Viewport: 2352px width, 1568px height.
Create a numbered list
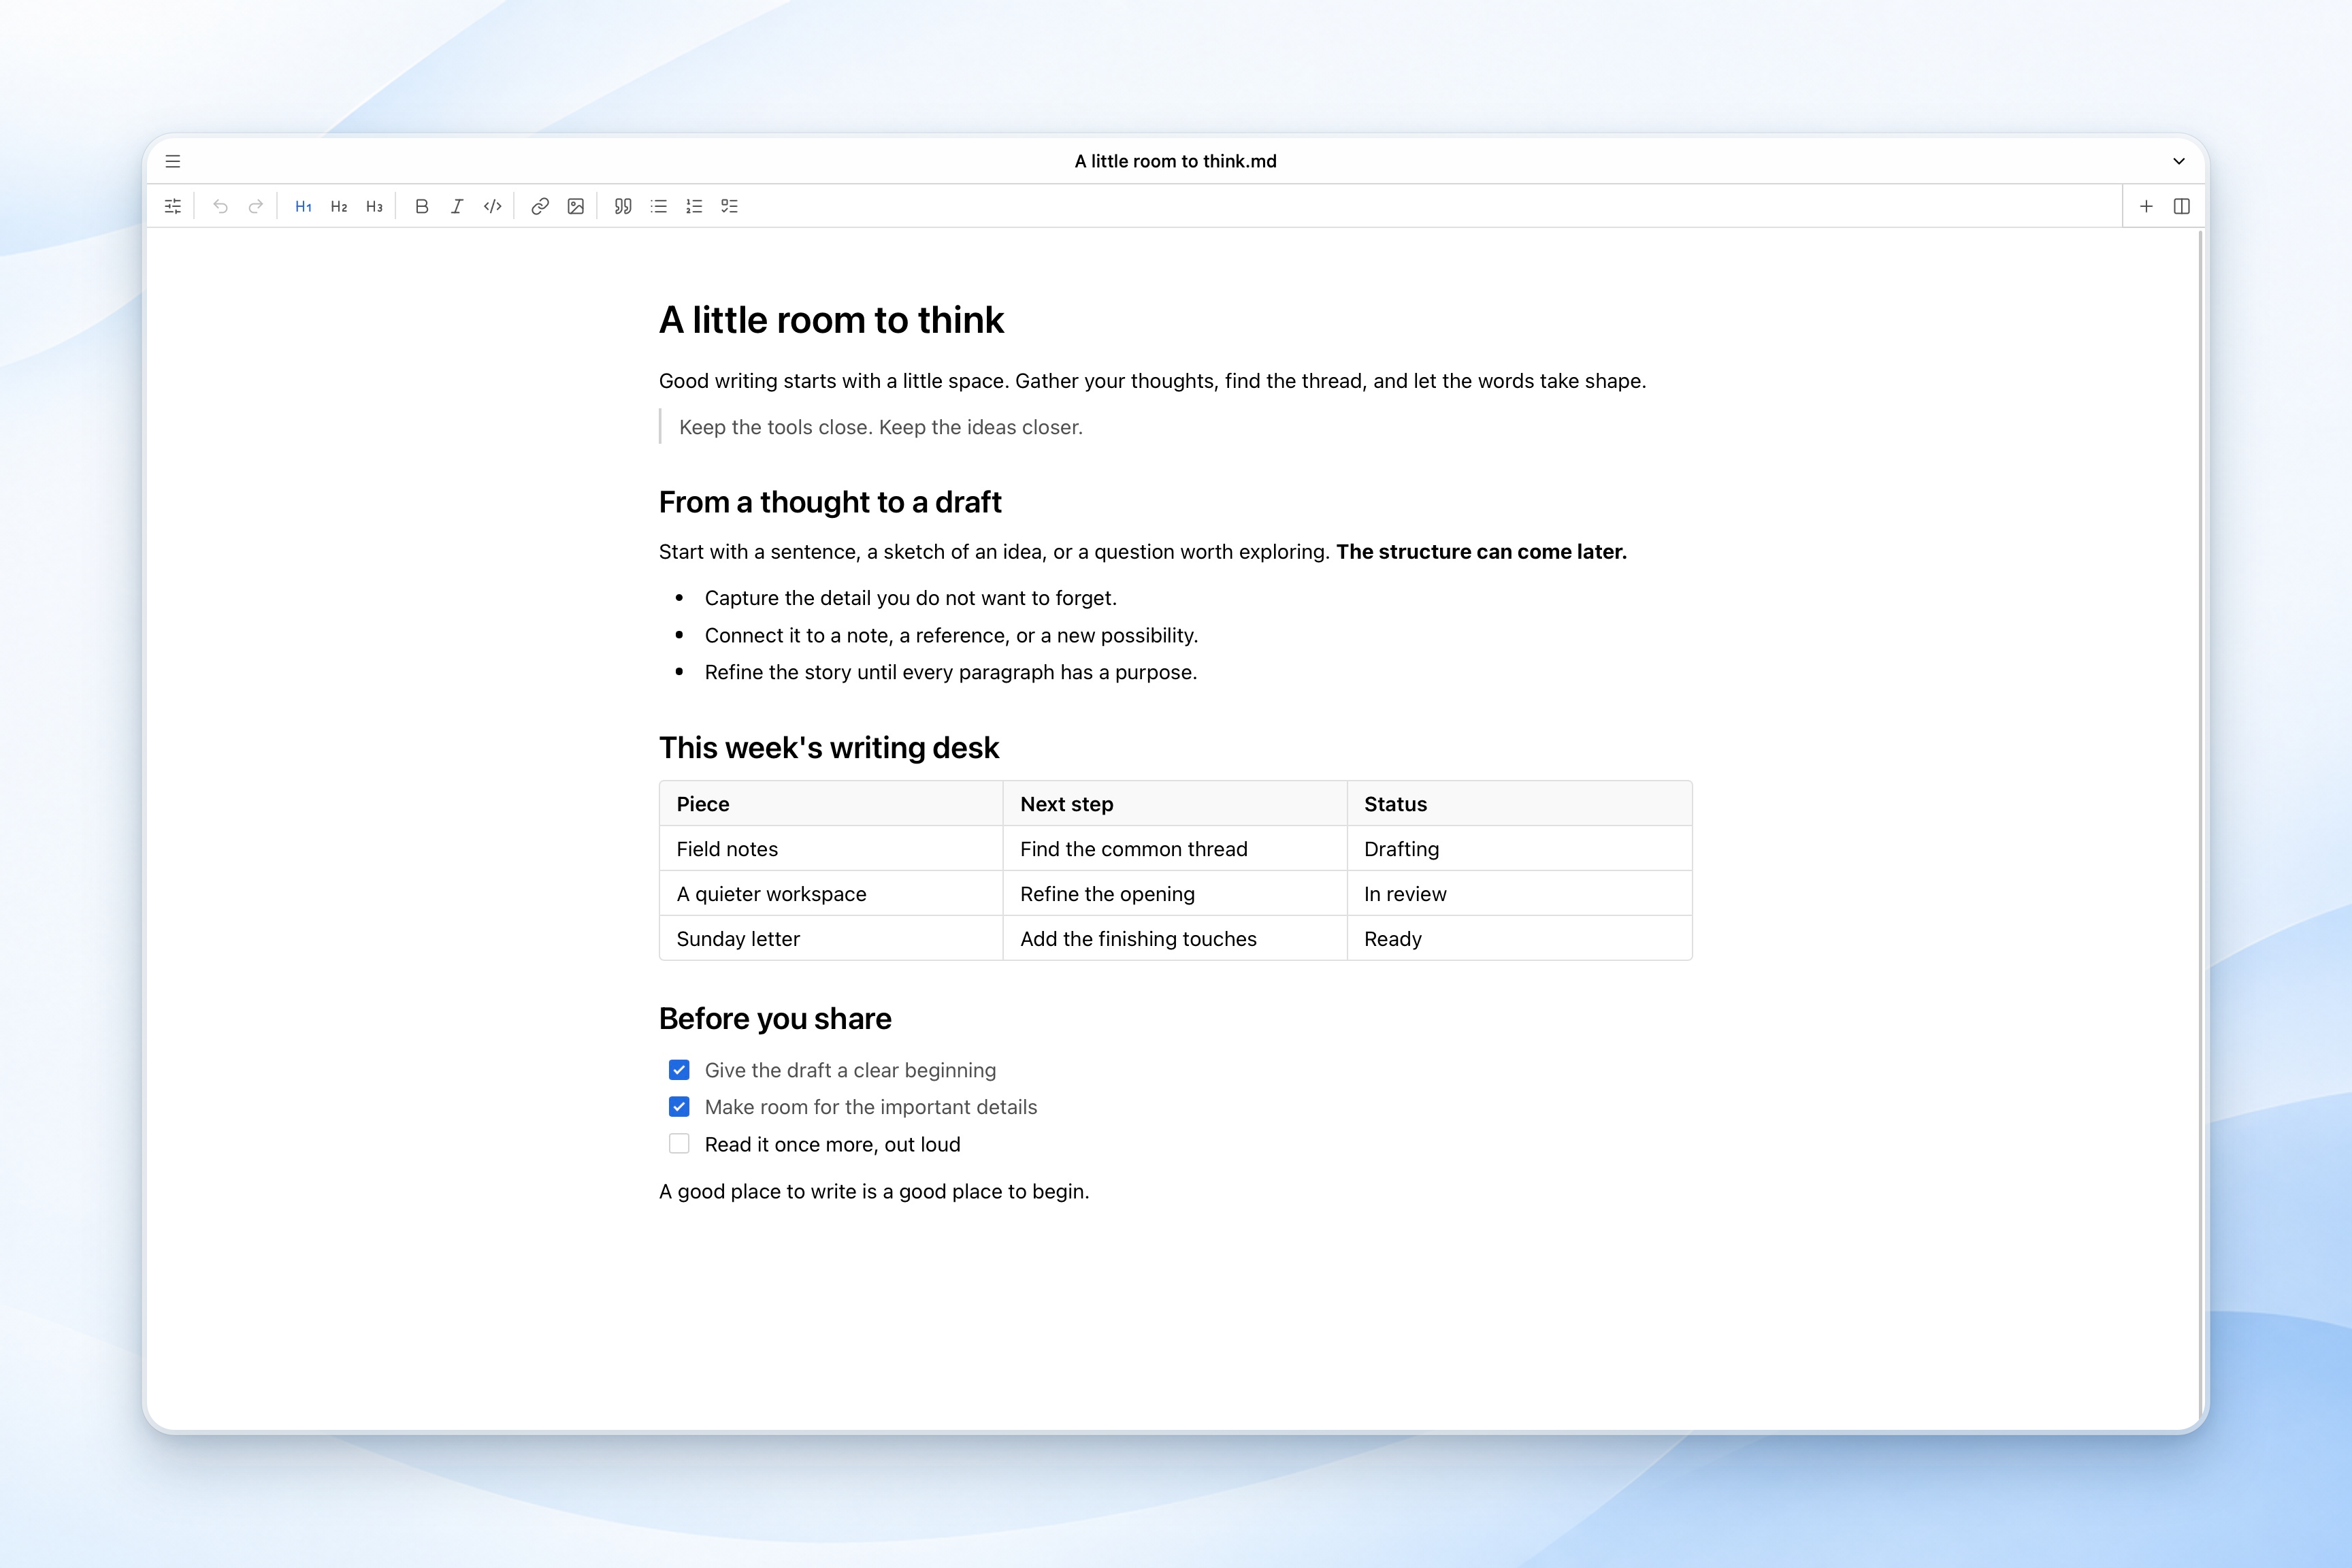click(694, 206)
